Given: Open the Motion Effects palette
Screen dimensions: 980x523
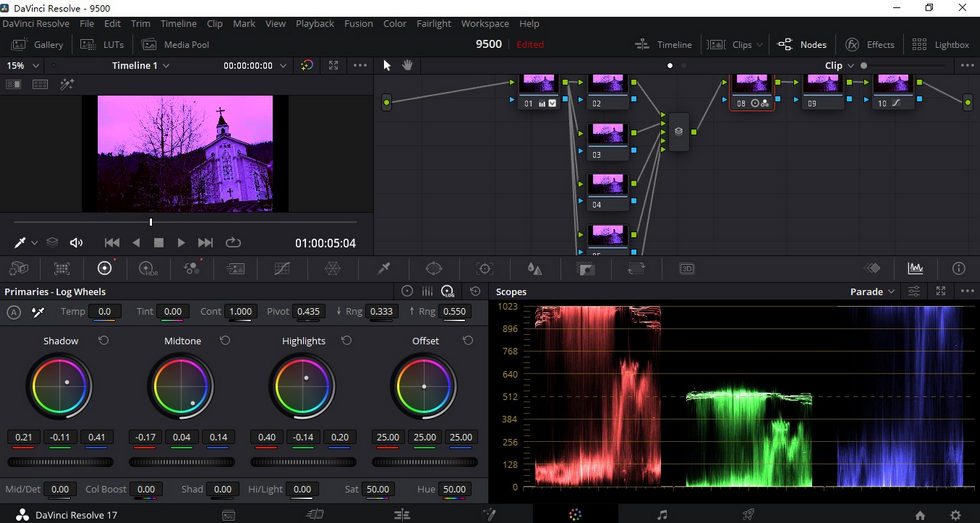Looking at the screenshot, I should point(235,269).
